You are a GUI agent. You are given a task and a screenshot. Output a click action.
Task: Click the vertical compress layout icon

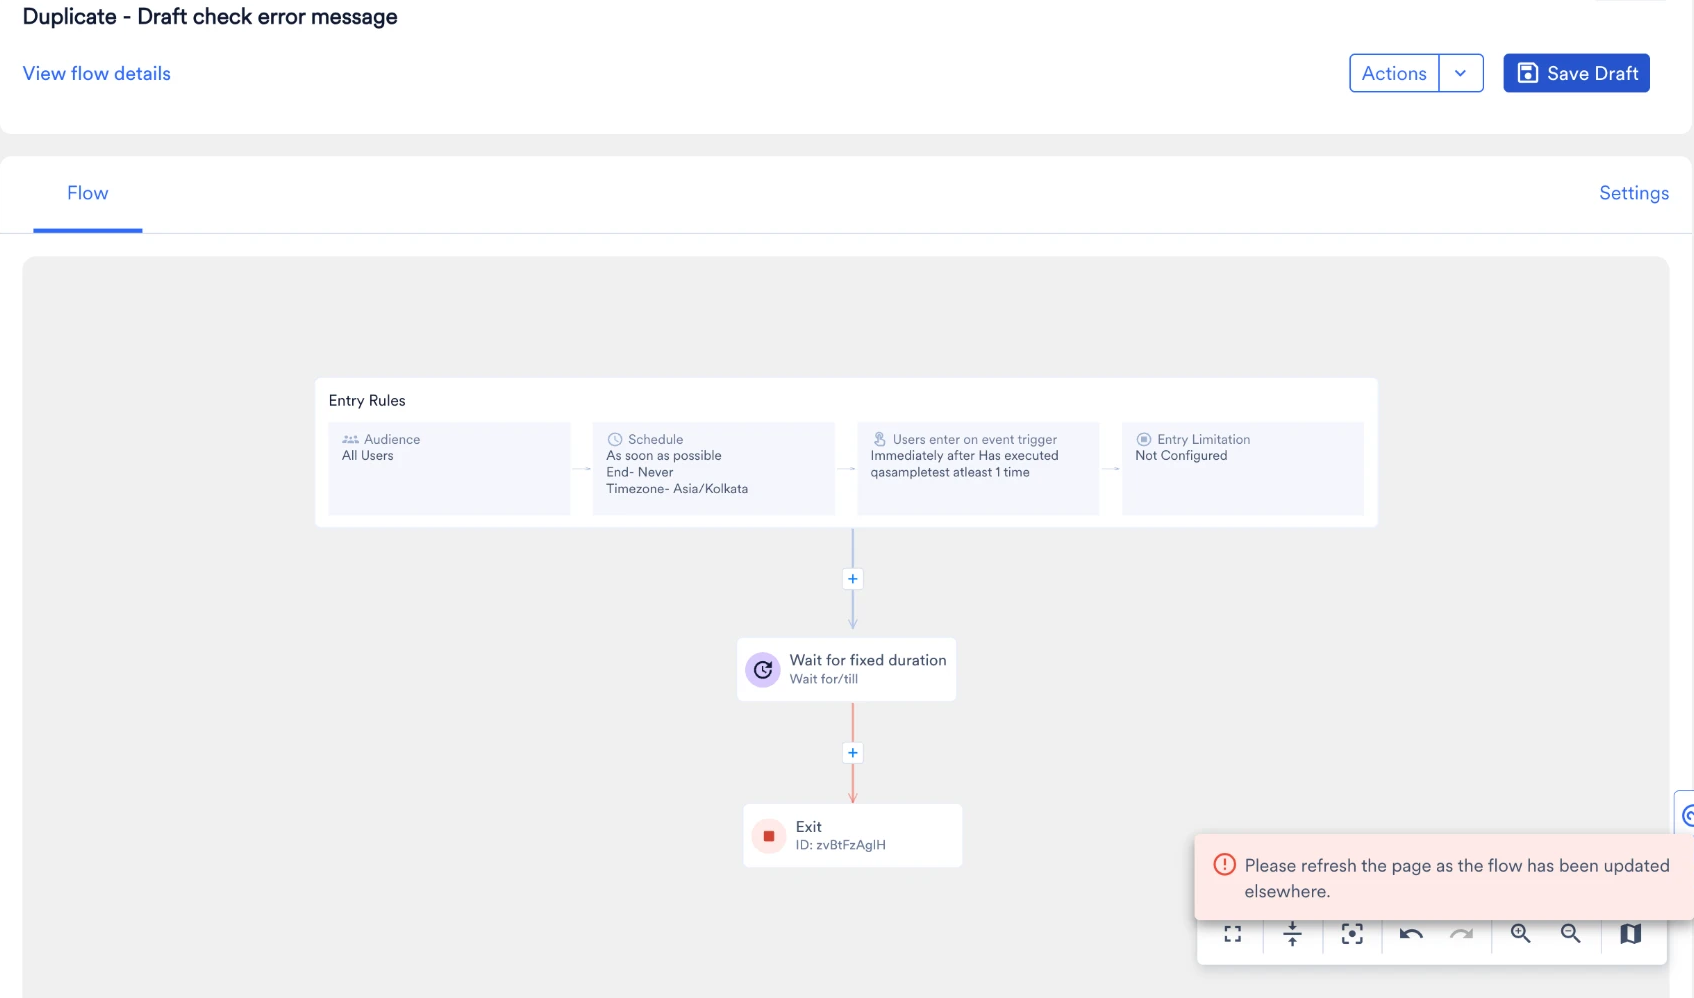1292,934
